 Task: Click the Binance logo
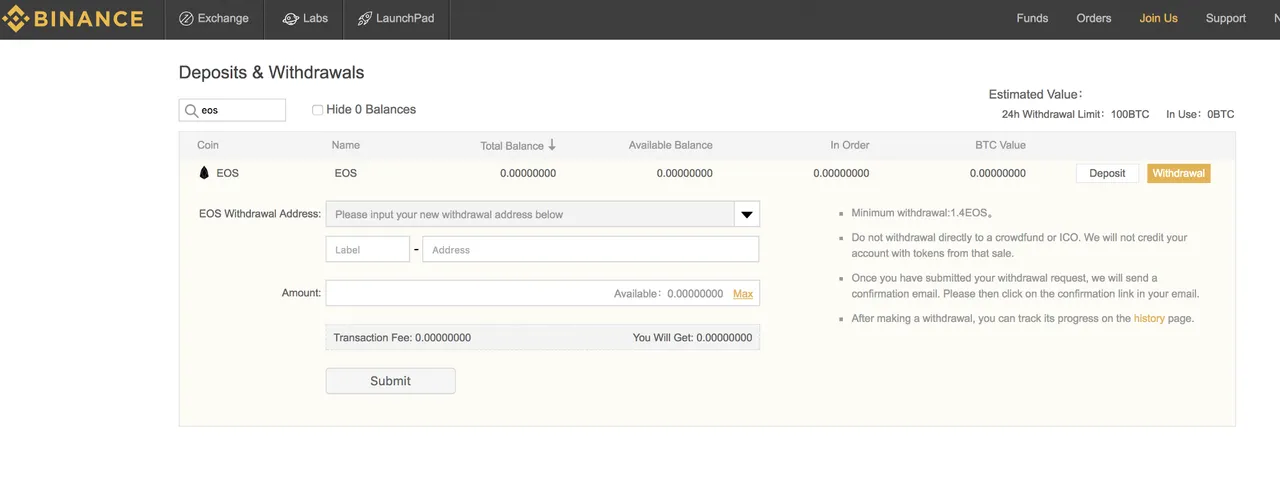[x=72, y=19]
